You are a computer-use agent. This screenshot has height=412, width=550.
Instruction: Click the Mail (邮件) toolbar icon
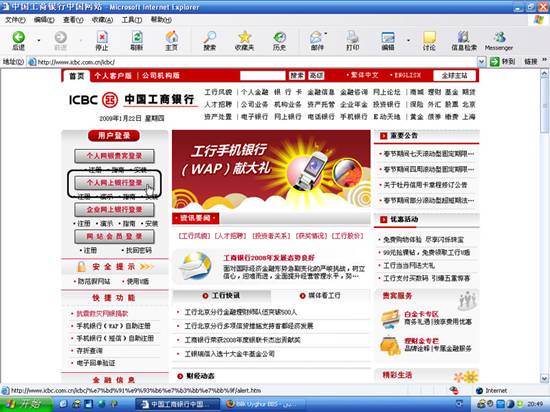pos(316,37)
